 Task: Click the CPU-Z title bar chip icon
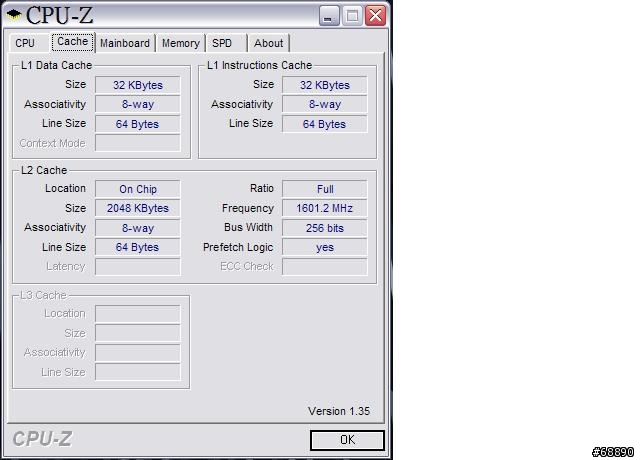coord(14,15)
